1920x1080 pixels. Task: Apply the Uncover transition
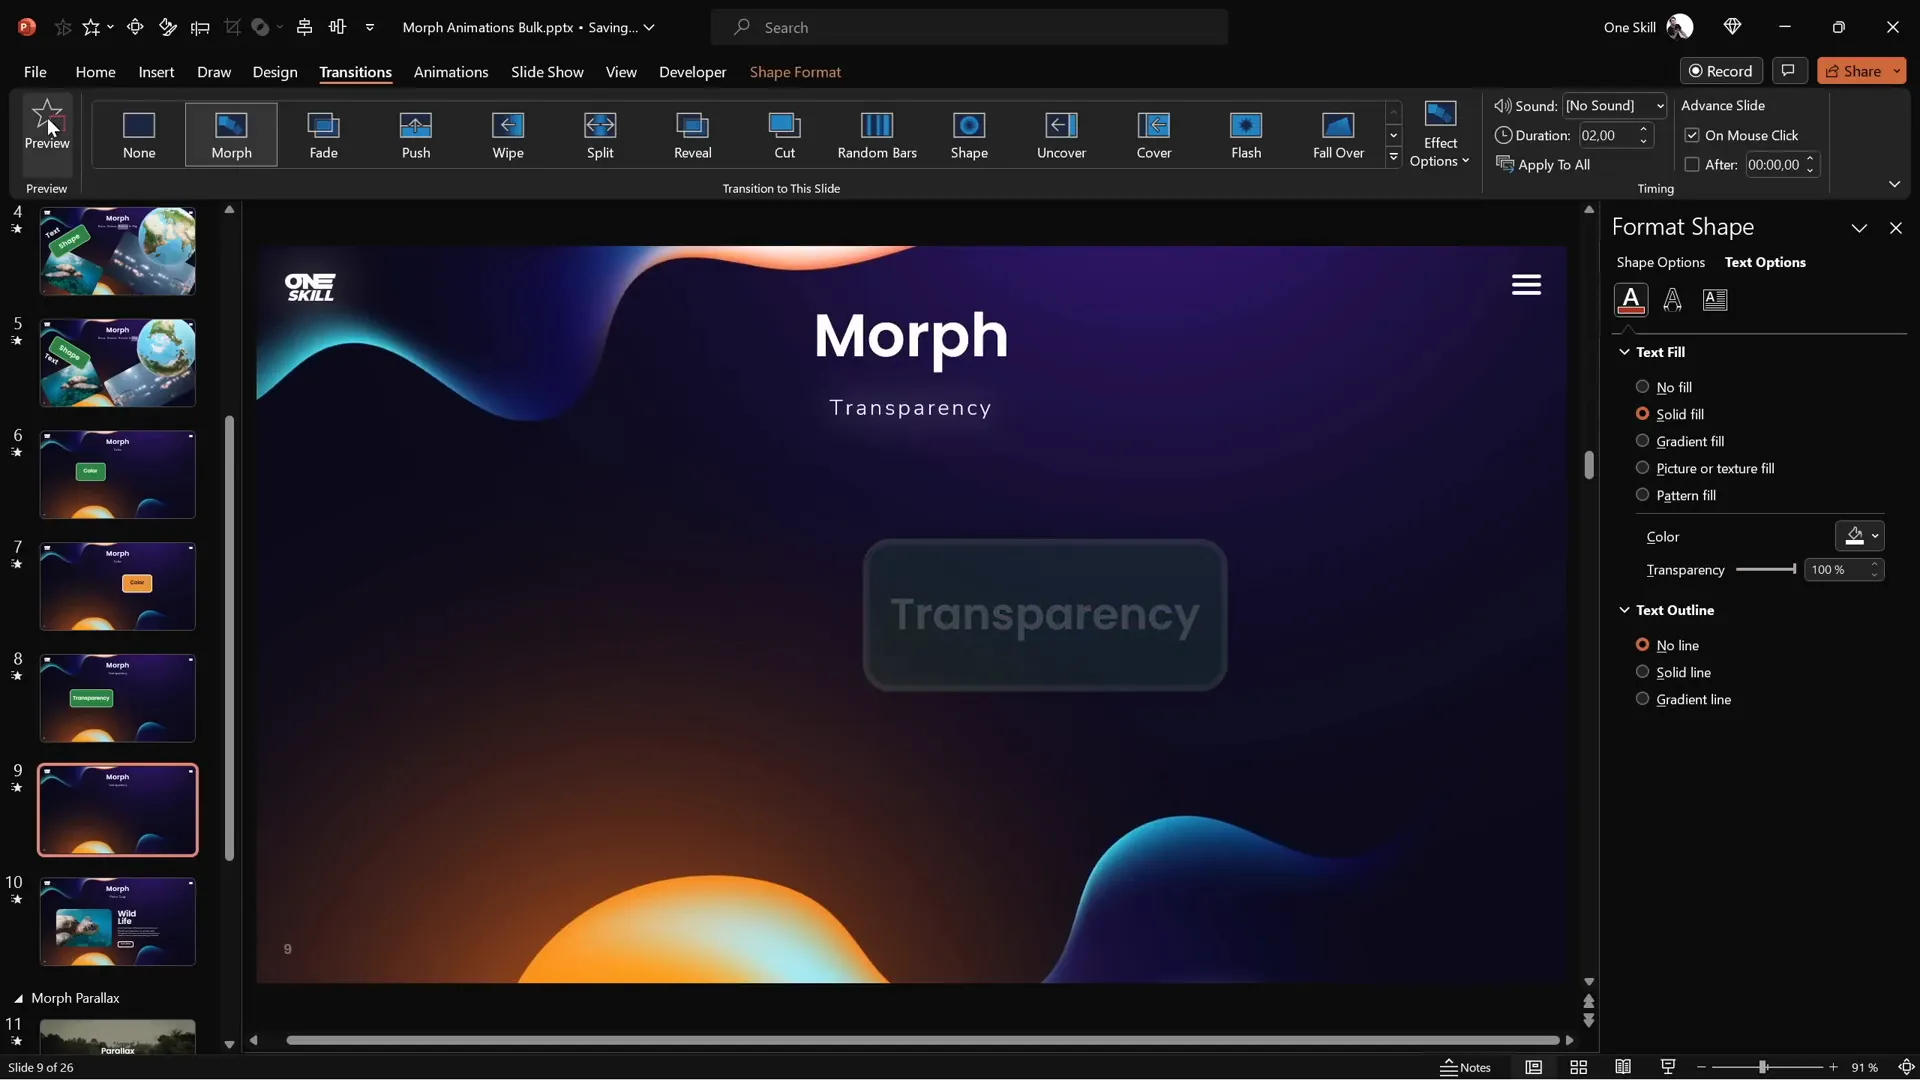(1061, 135)
